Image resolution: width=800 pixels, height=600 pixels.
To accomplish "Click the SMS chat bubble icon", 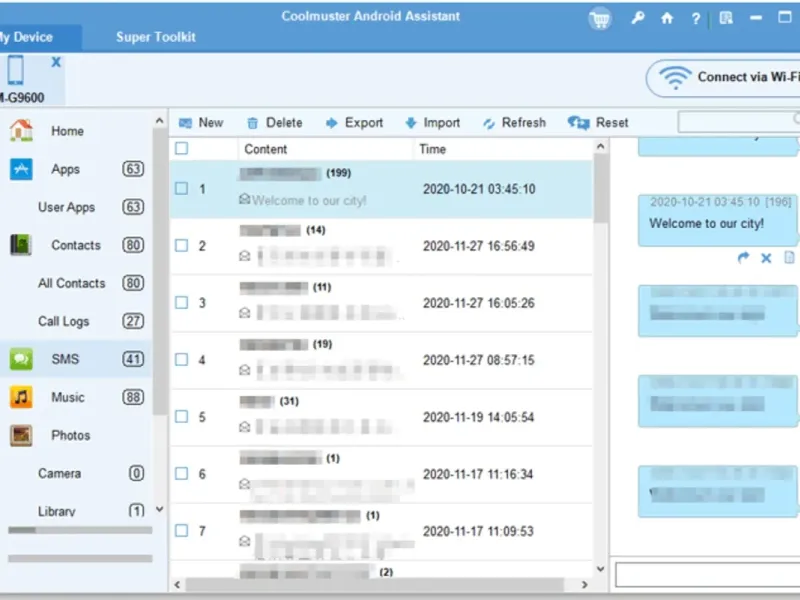I will [21, 359].
